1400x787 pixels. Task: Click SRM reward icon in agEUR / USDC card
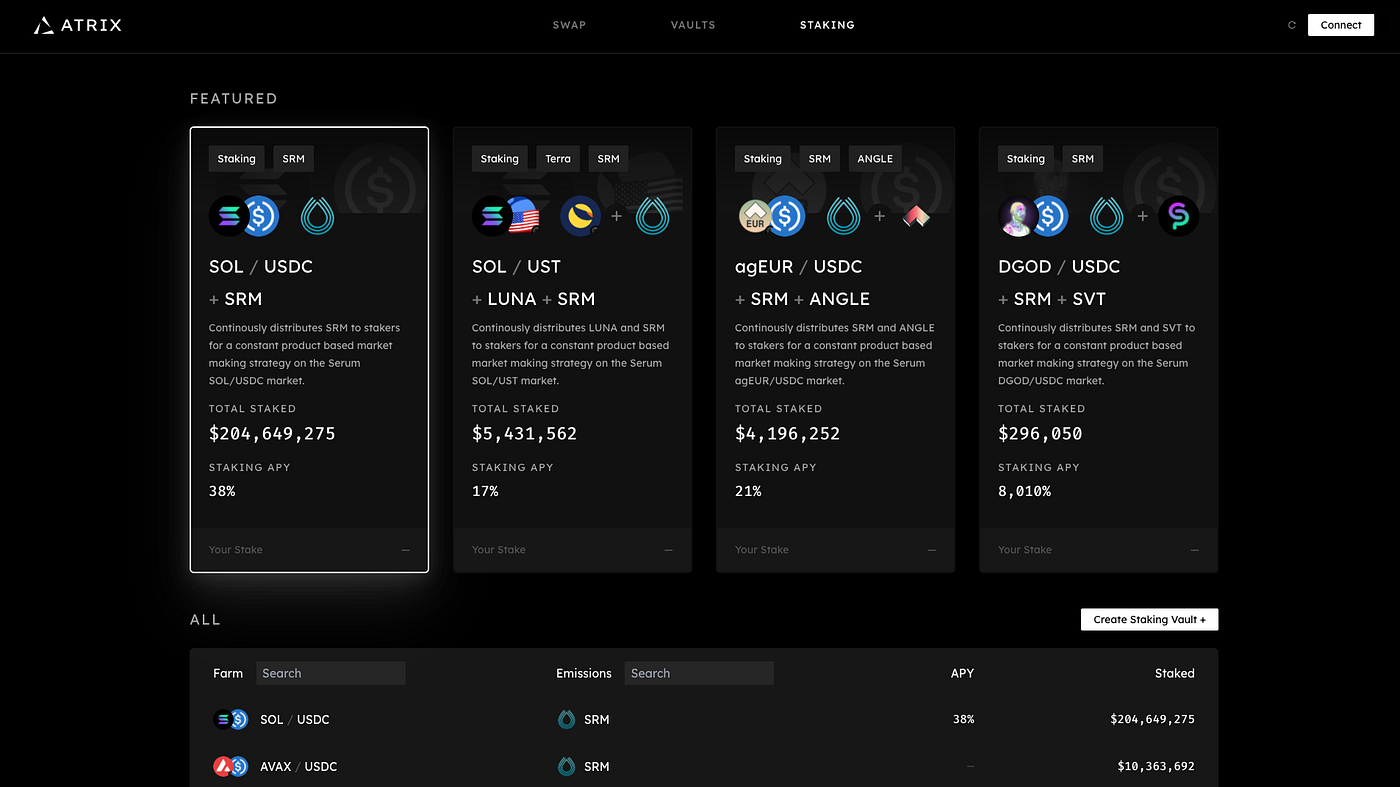844,216
